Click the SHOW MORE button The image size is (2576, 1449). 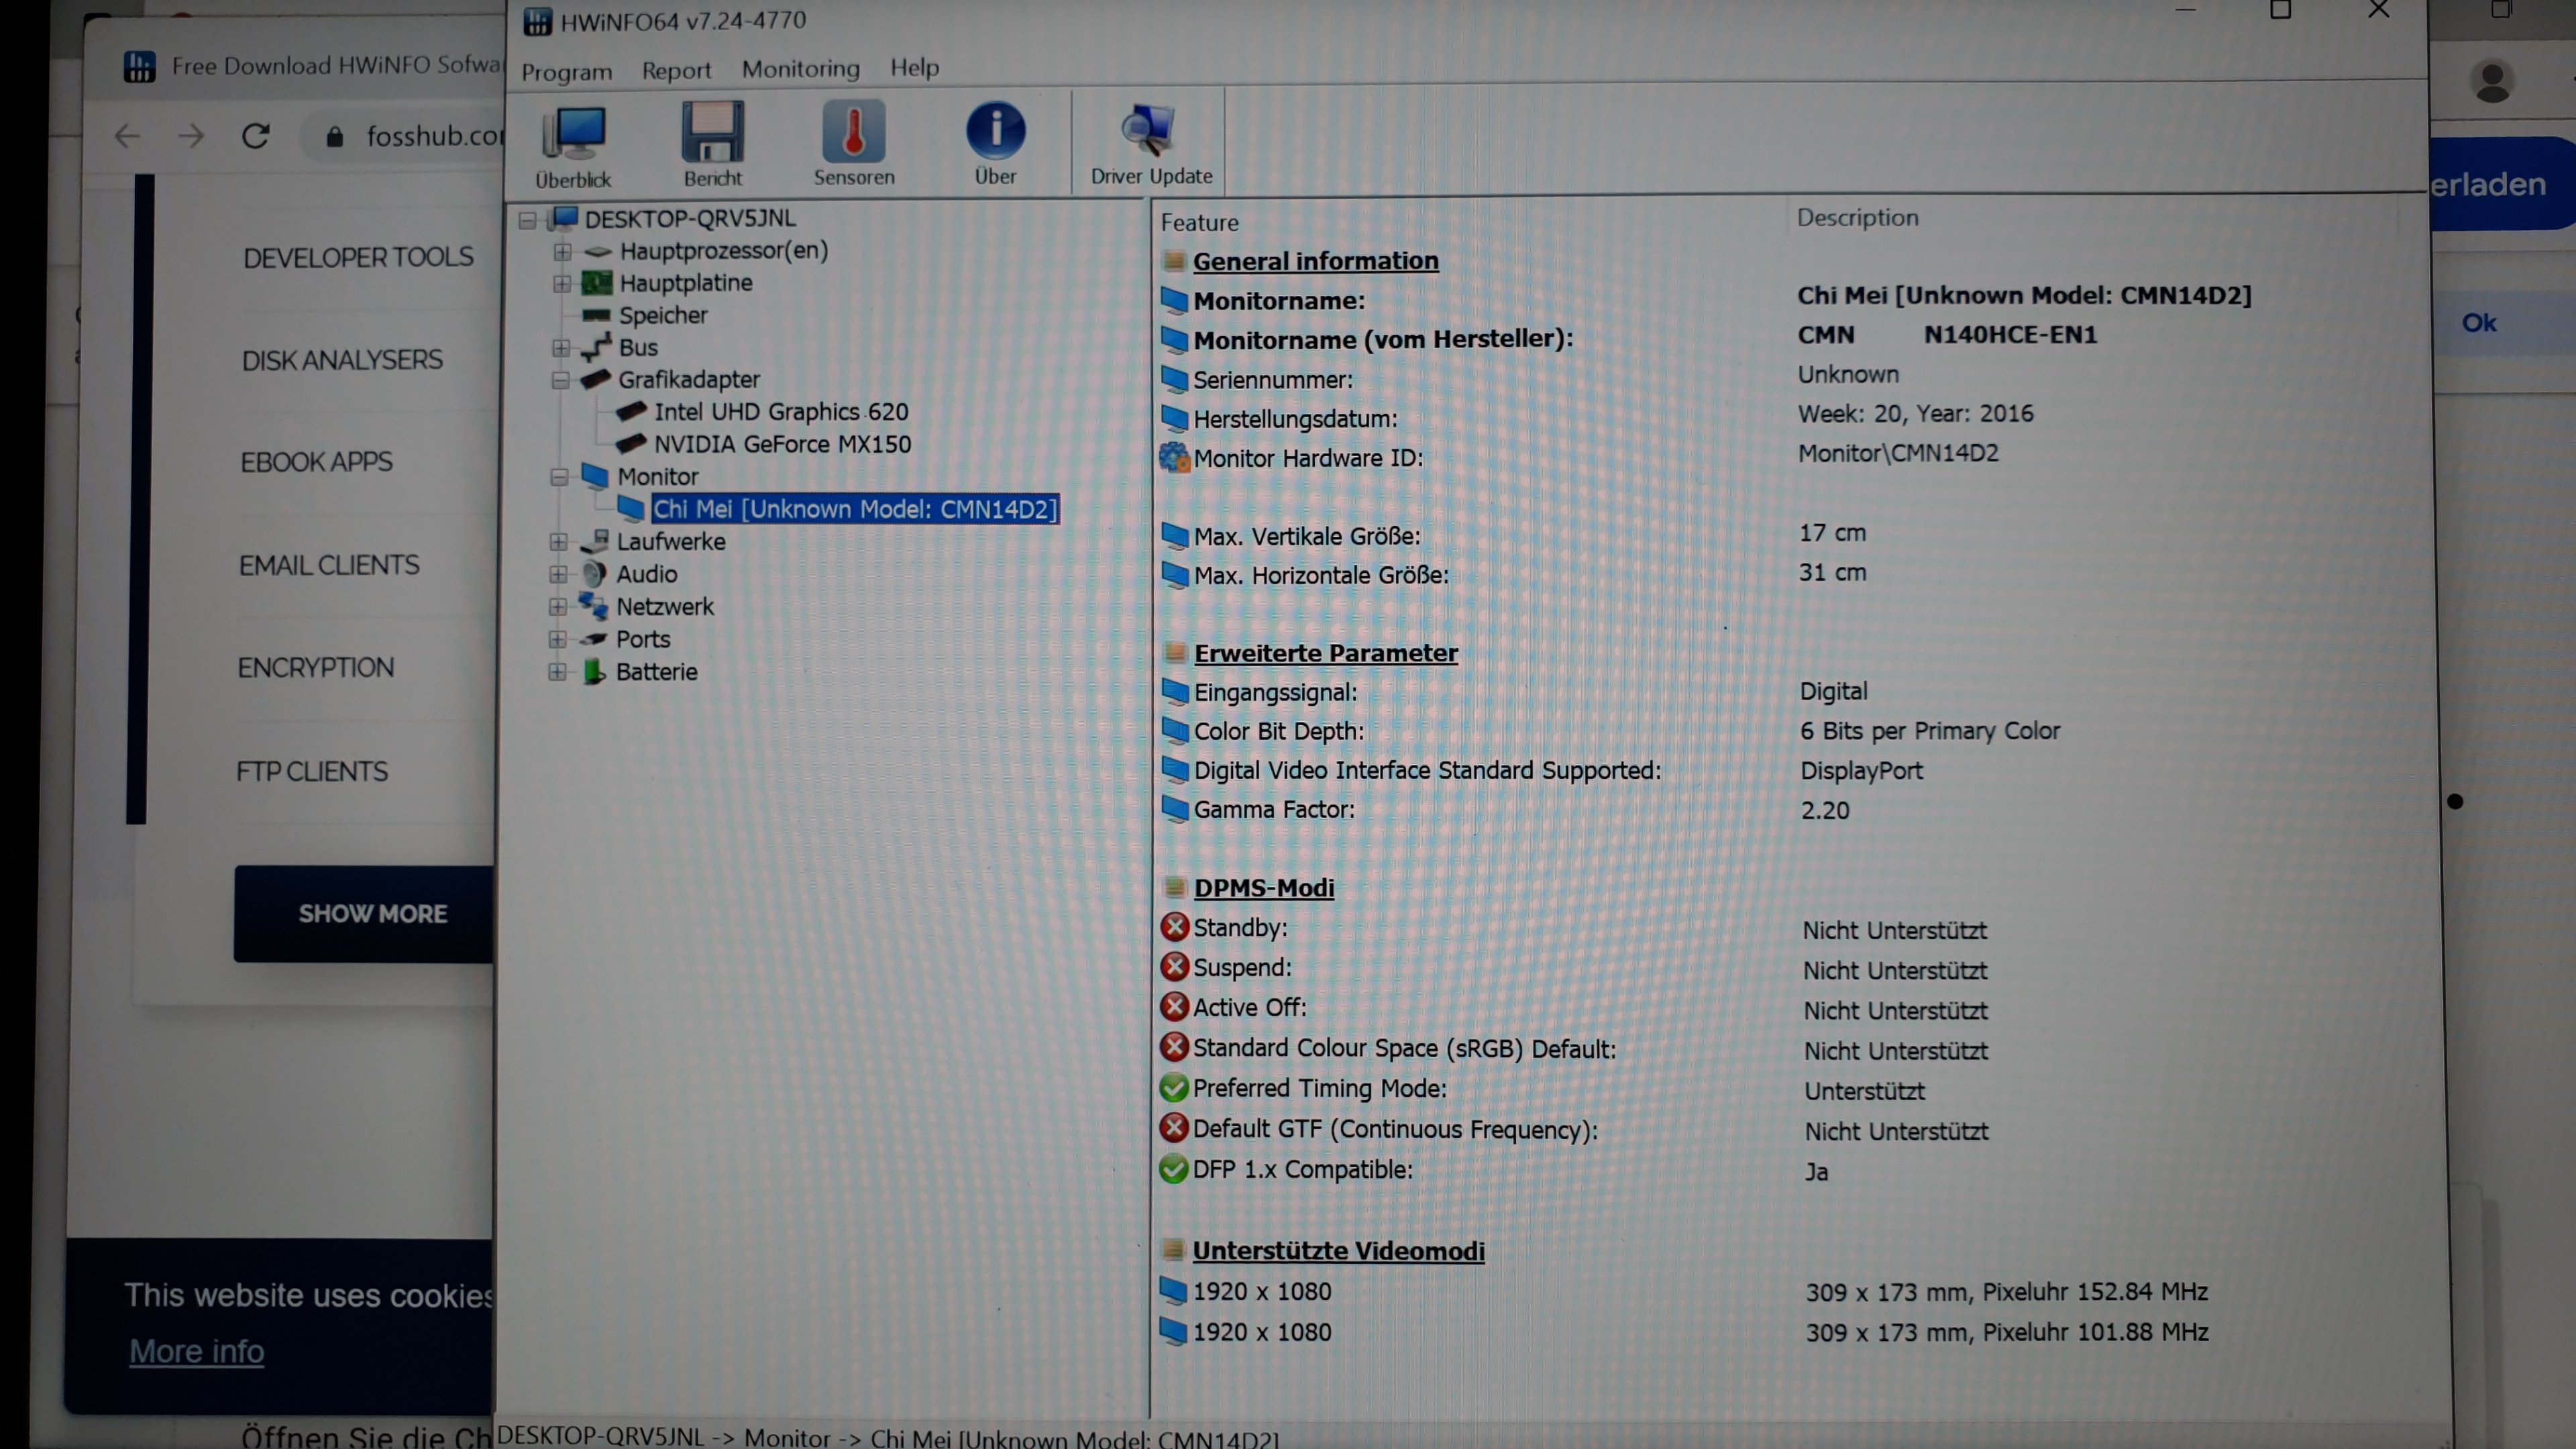point(372,913)
